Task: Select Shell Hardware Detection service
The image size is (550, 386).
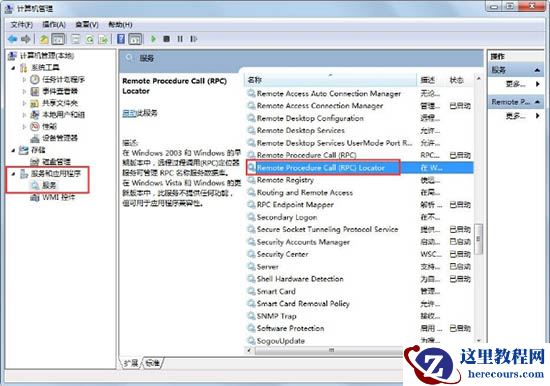Action: tap(300, 279)
